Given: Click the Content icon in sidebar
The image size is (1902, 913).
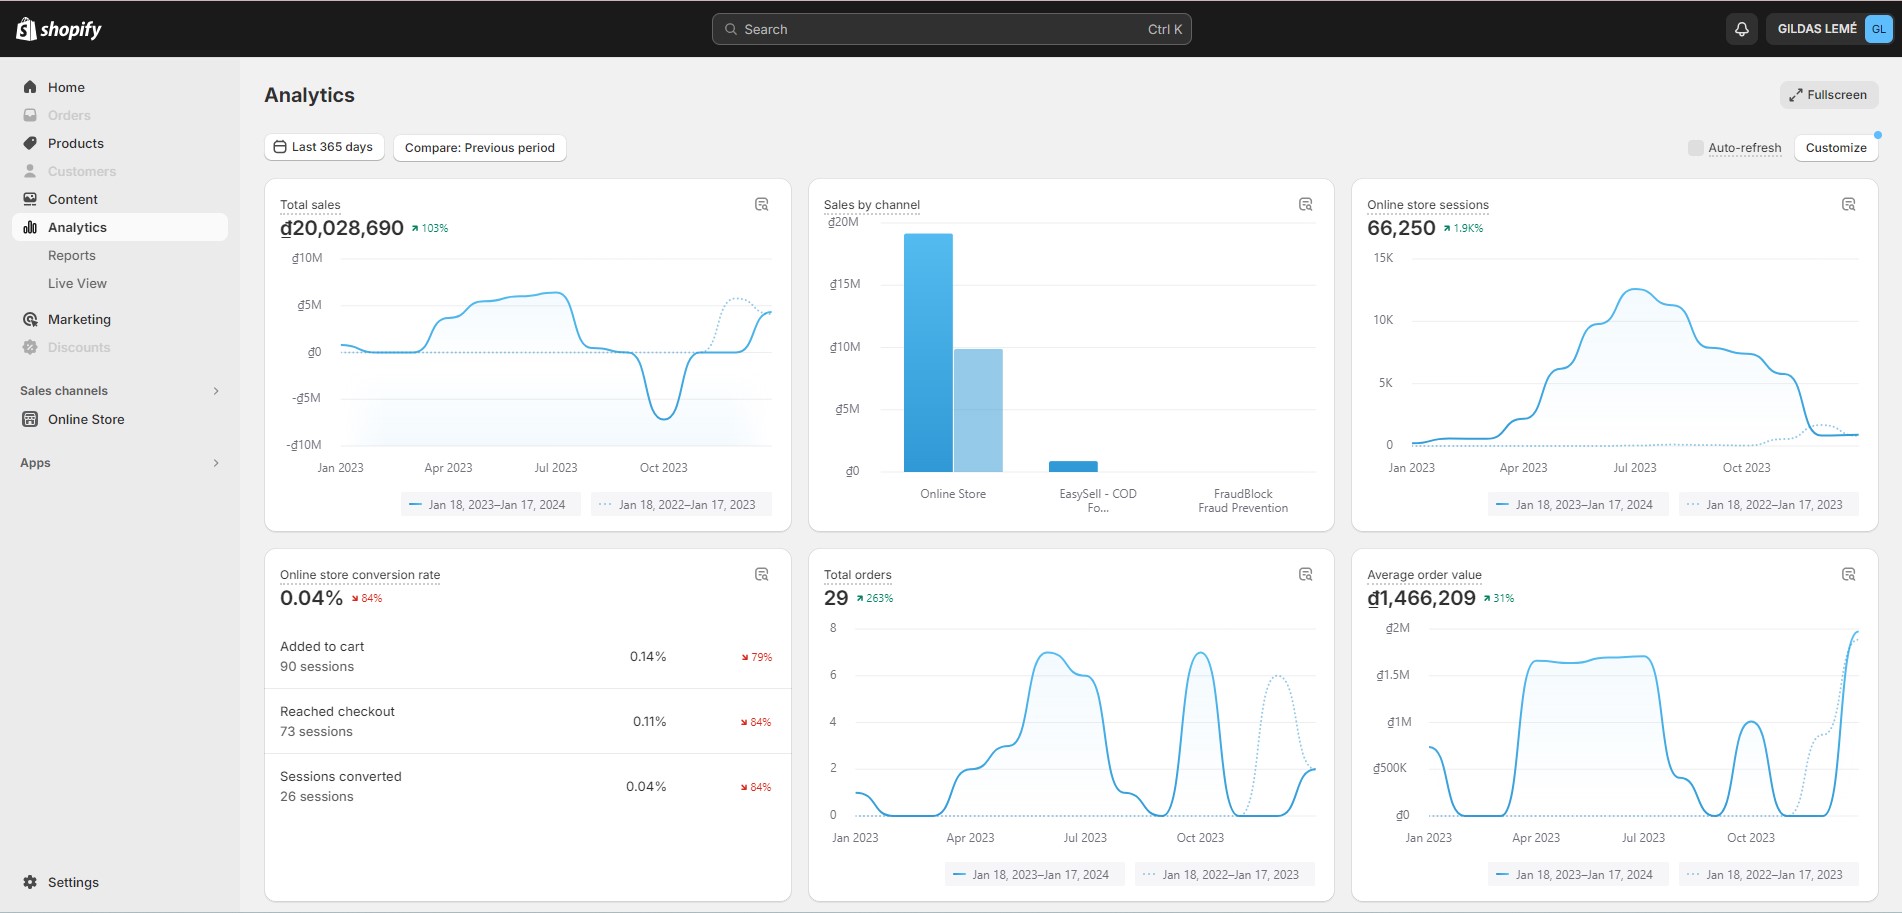Looking at the screenshot, I should pos(30,199).
